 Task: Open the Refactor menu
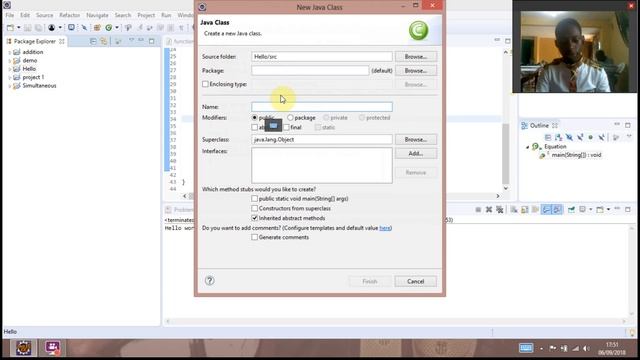coord(70,15)
